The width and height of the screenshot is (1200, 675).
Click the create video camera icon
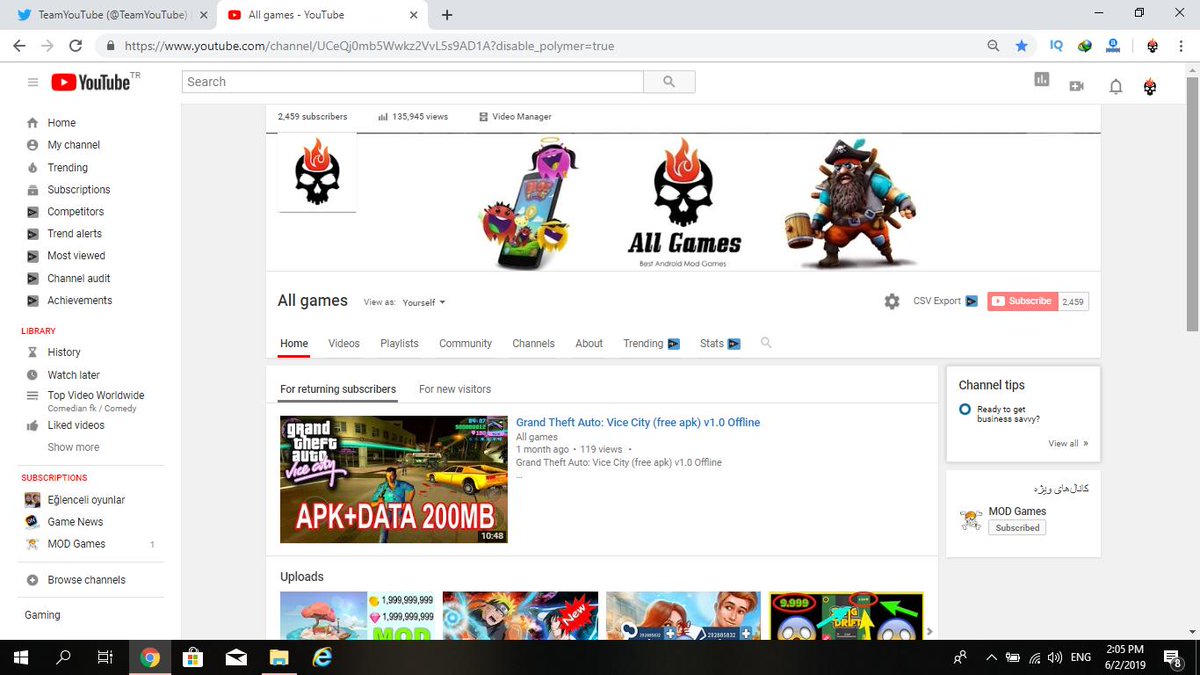pyautogui.click(x=1077, y=86)
